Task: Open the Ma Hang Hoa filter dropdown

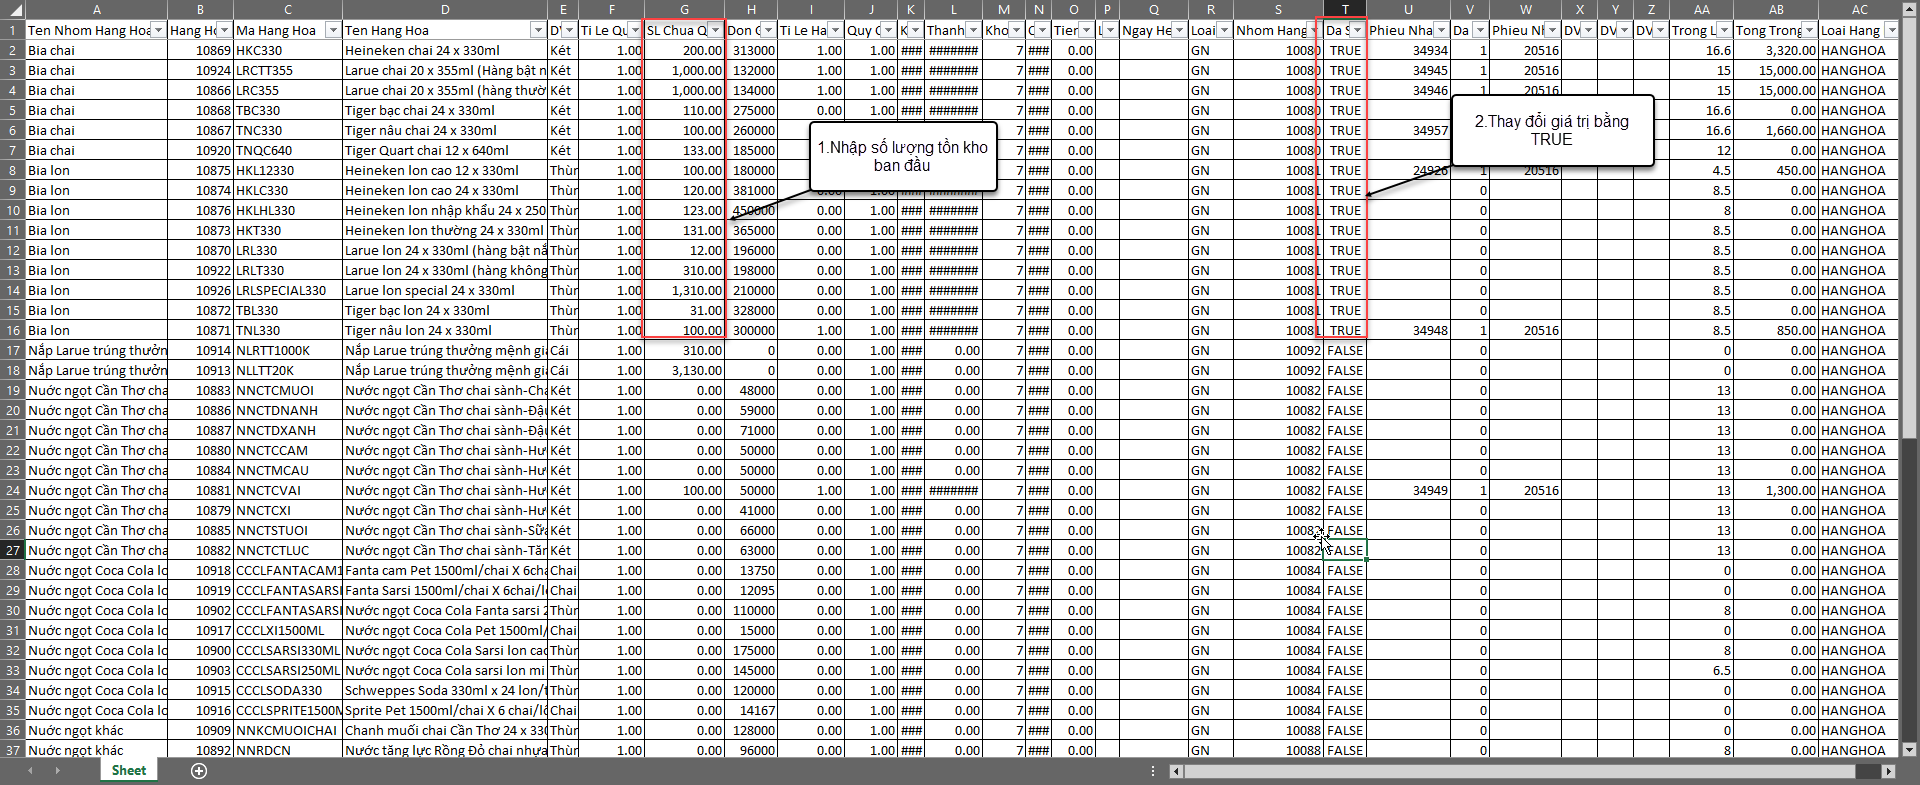Action: [333, 30]
